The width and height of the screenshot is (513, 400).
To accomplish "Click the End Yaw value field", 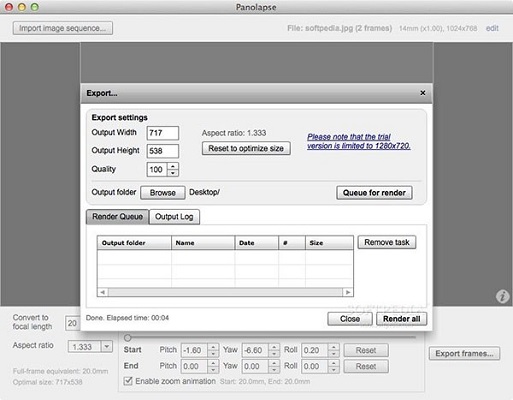I will 256,366.
